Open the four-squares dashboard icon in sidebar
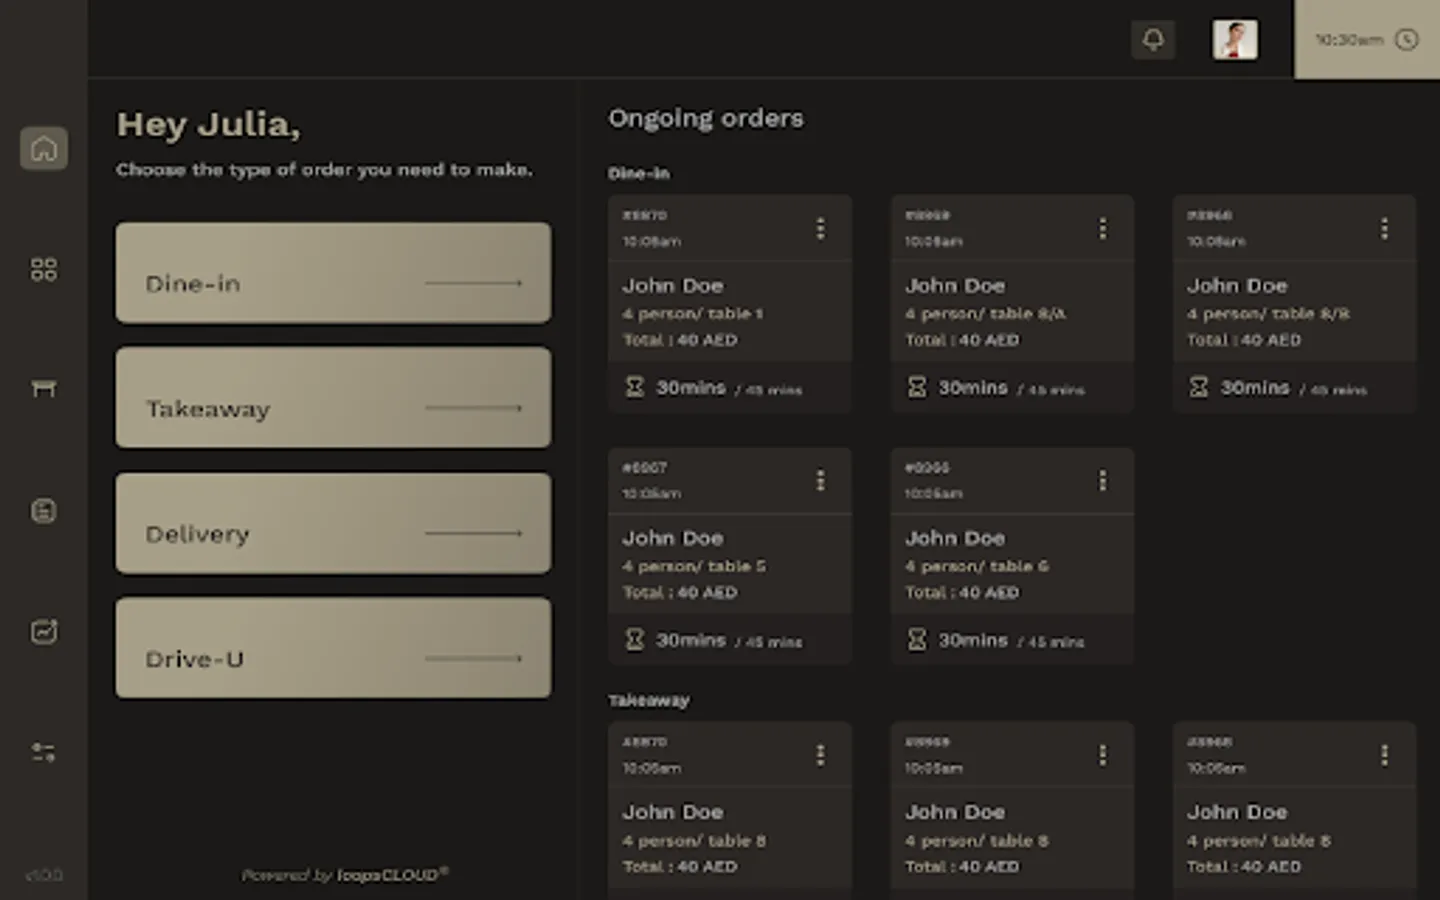 (x=44, y=269)
